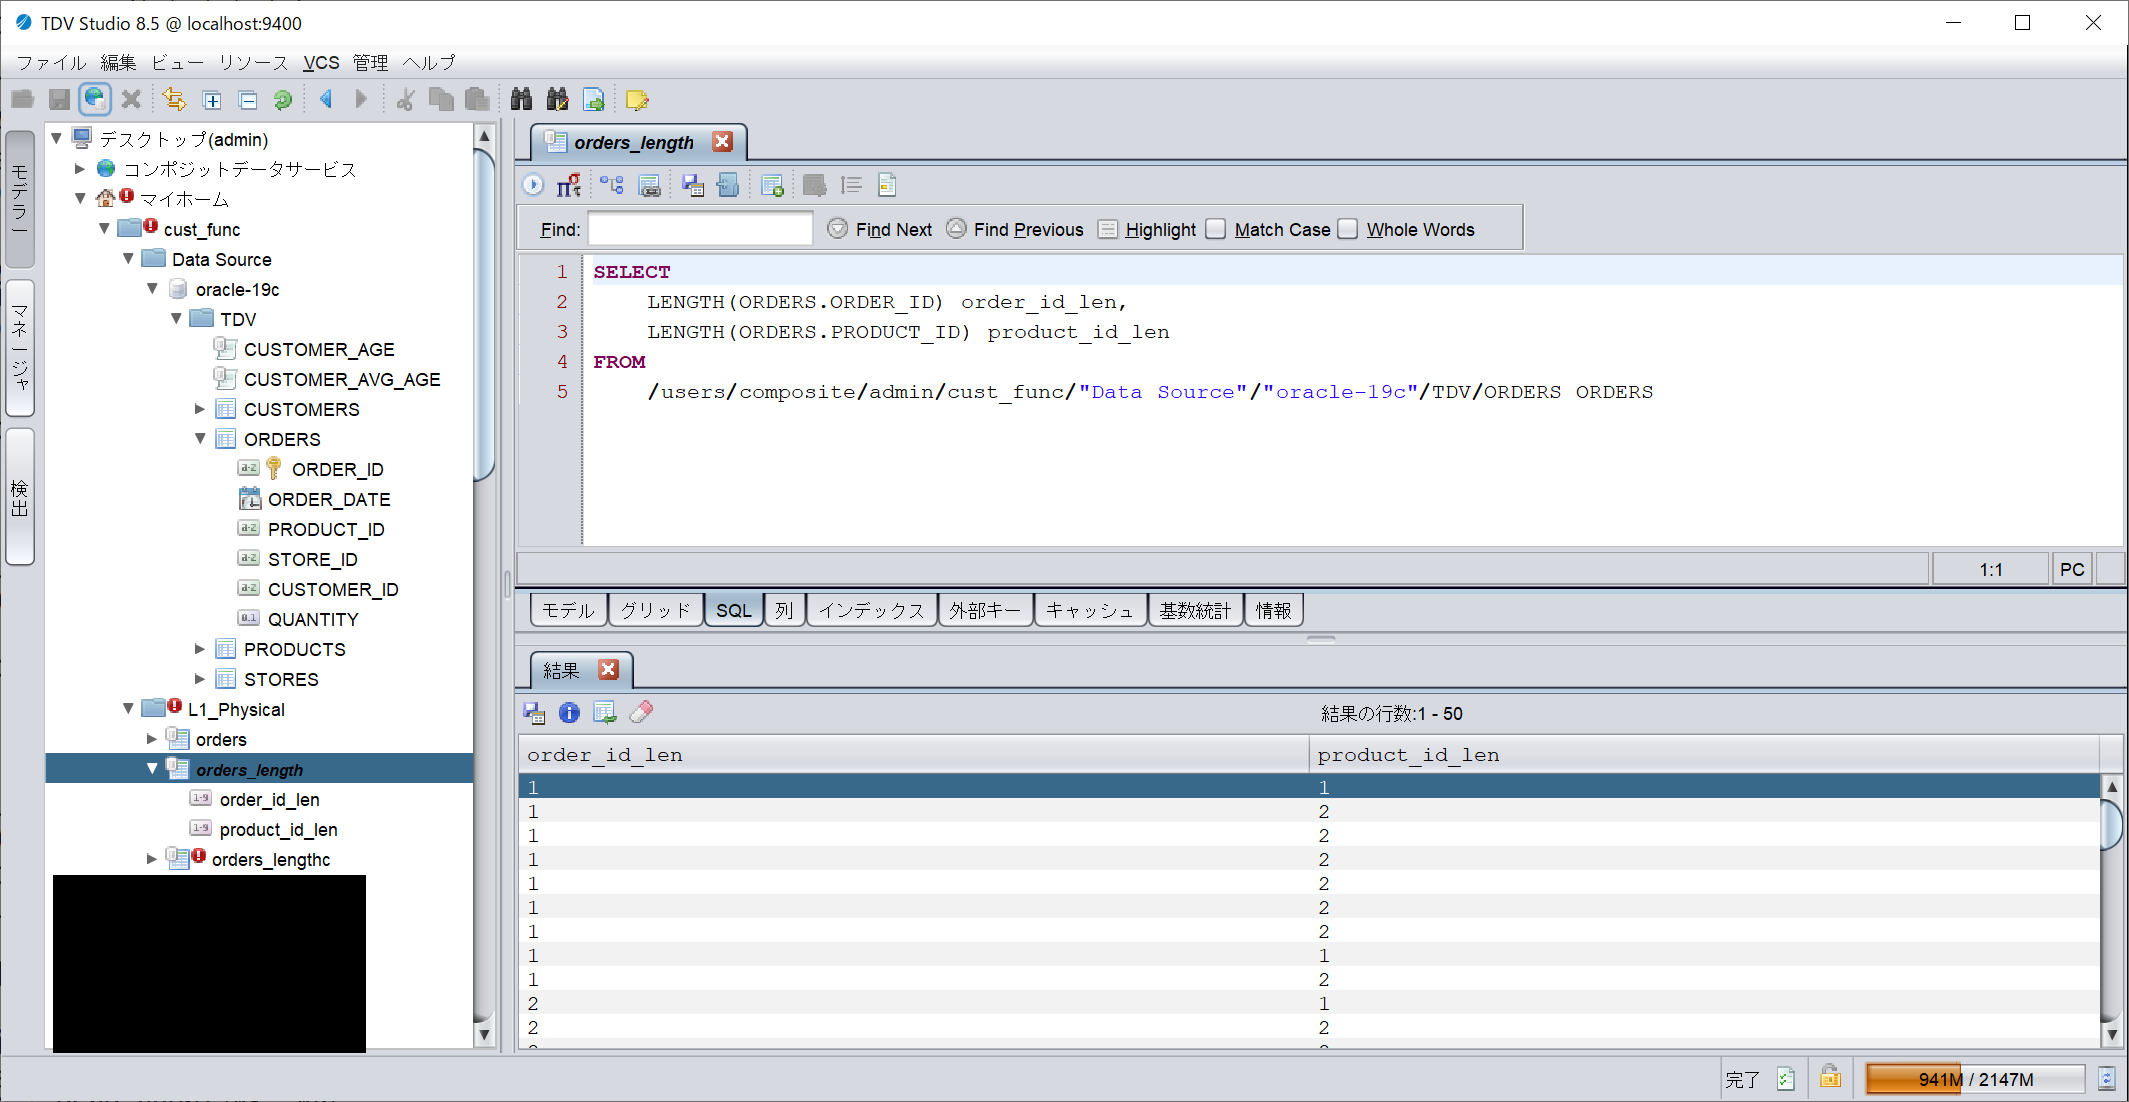Click the blue import arrow icon in editor toolbar
This screenshot has height=1102, width=2129.
pyautogui.click(x=728, y=185)
